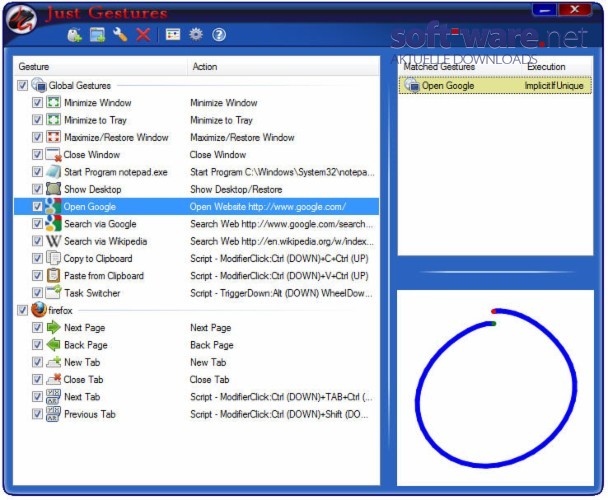Open the gesture list view toolbar icon
Screen dimensions: 608x500
173,35
